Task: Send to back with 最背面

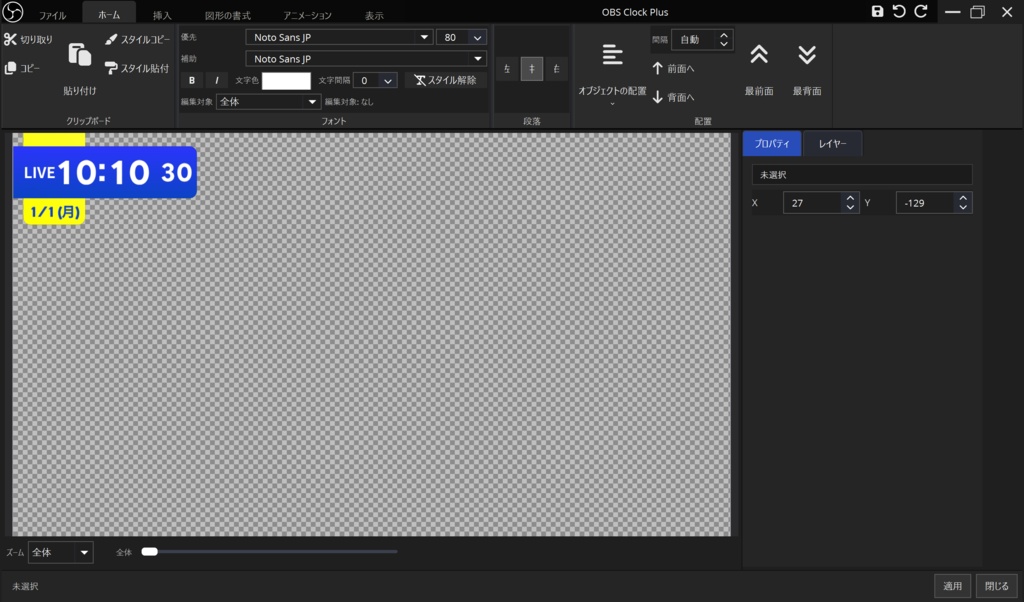Action: (x=807, y=69)
